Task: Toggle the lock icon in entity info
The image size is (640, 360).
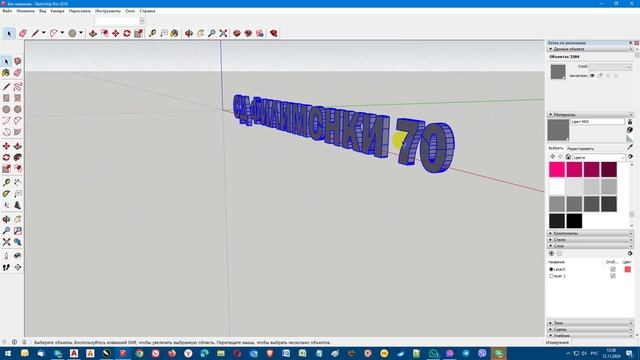Action: pos(600,76)
